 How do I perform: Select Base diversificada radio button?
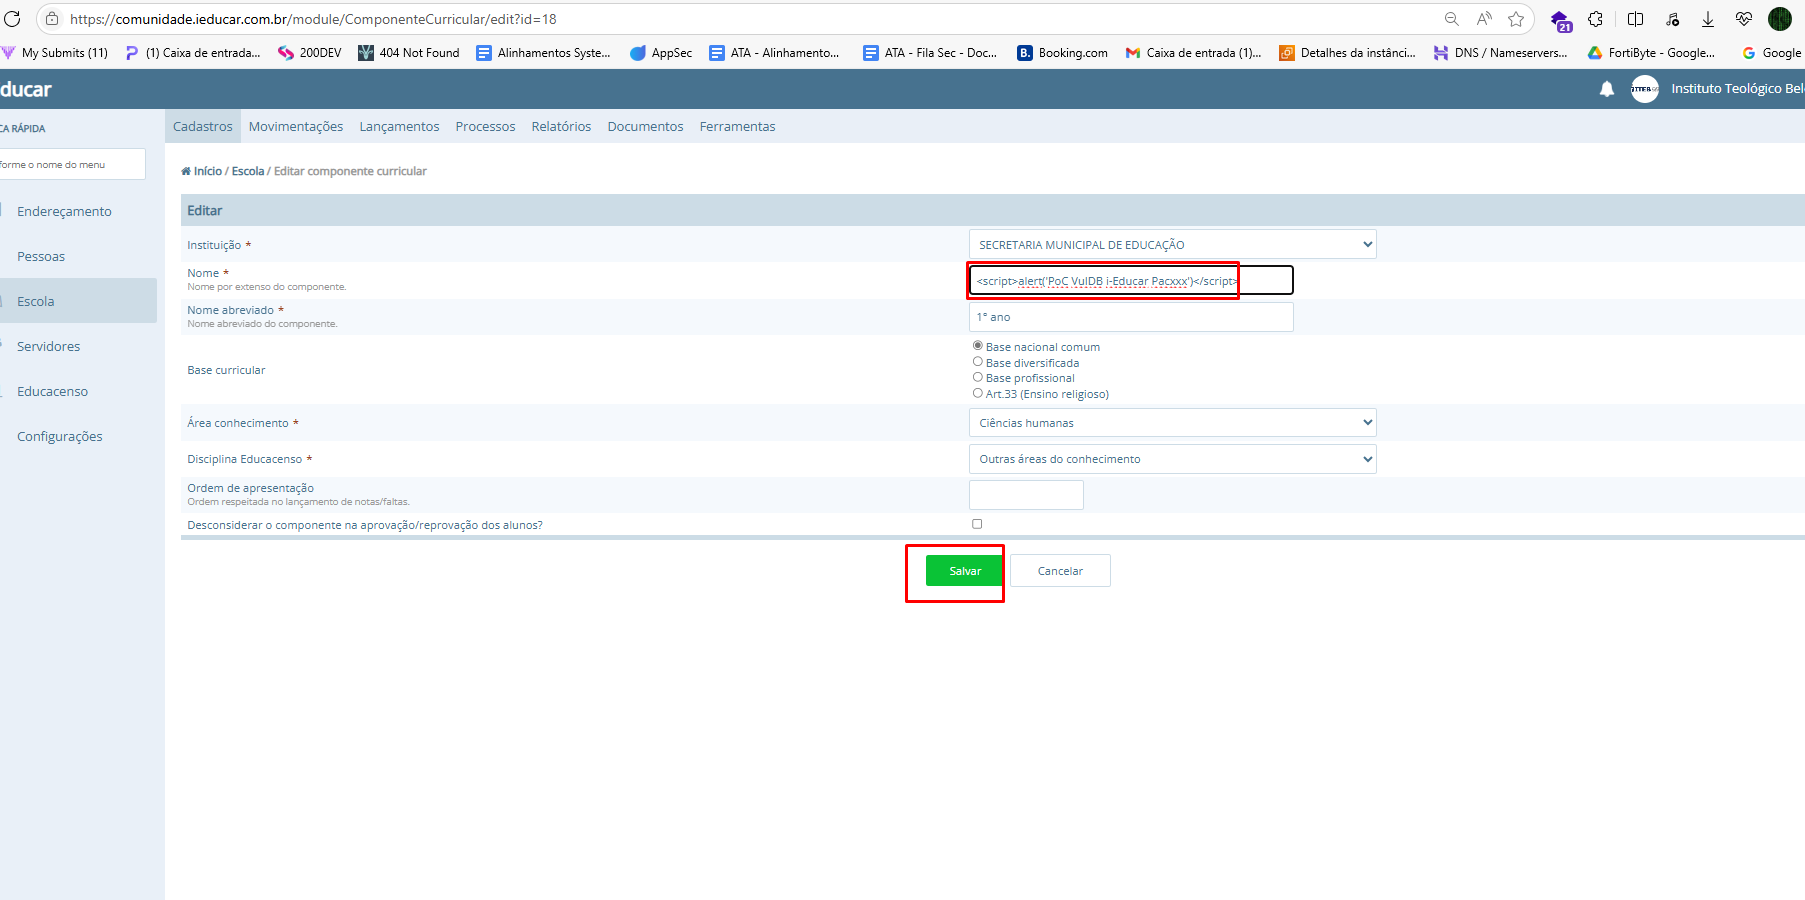pos(978,362)
